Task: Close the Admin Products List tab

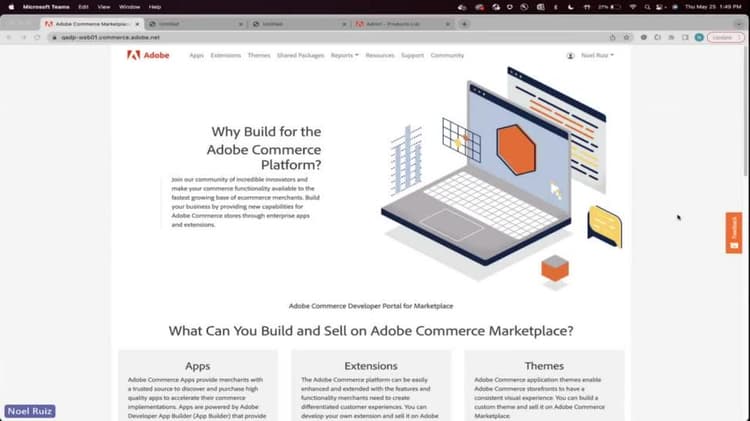Action: tap(448, 24)
